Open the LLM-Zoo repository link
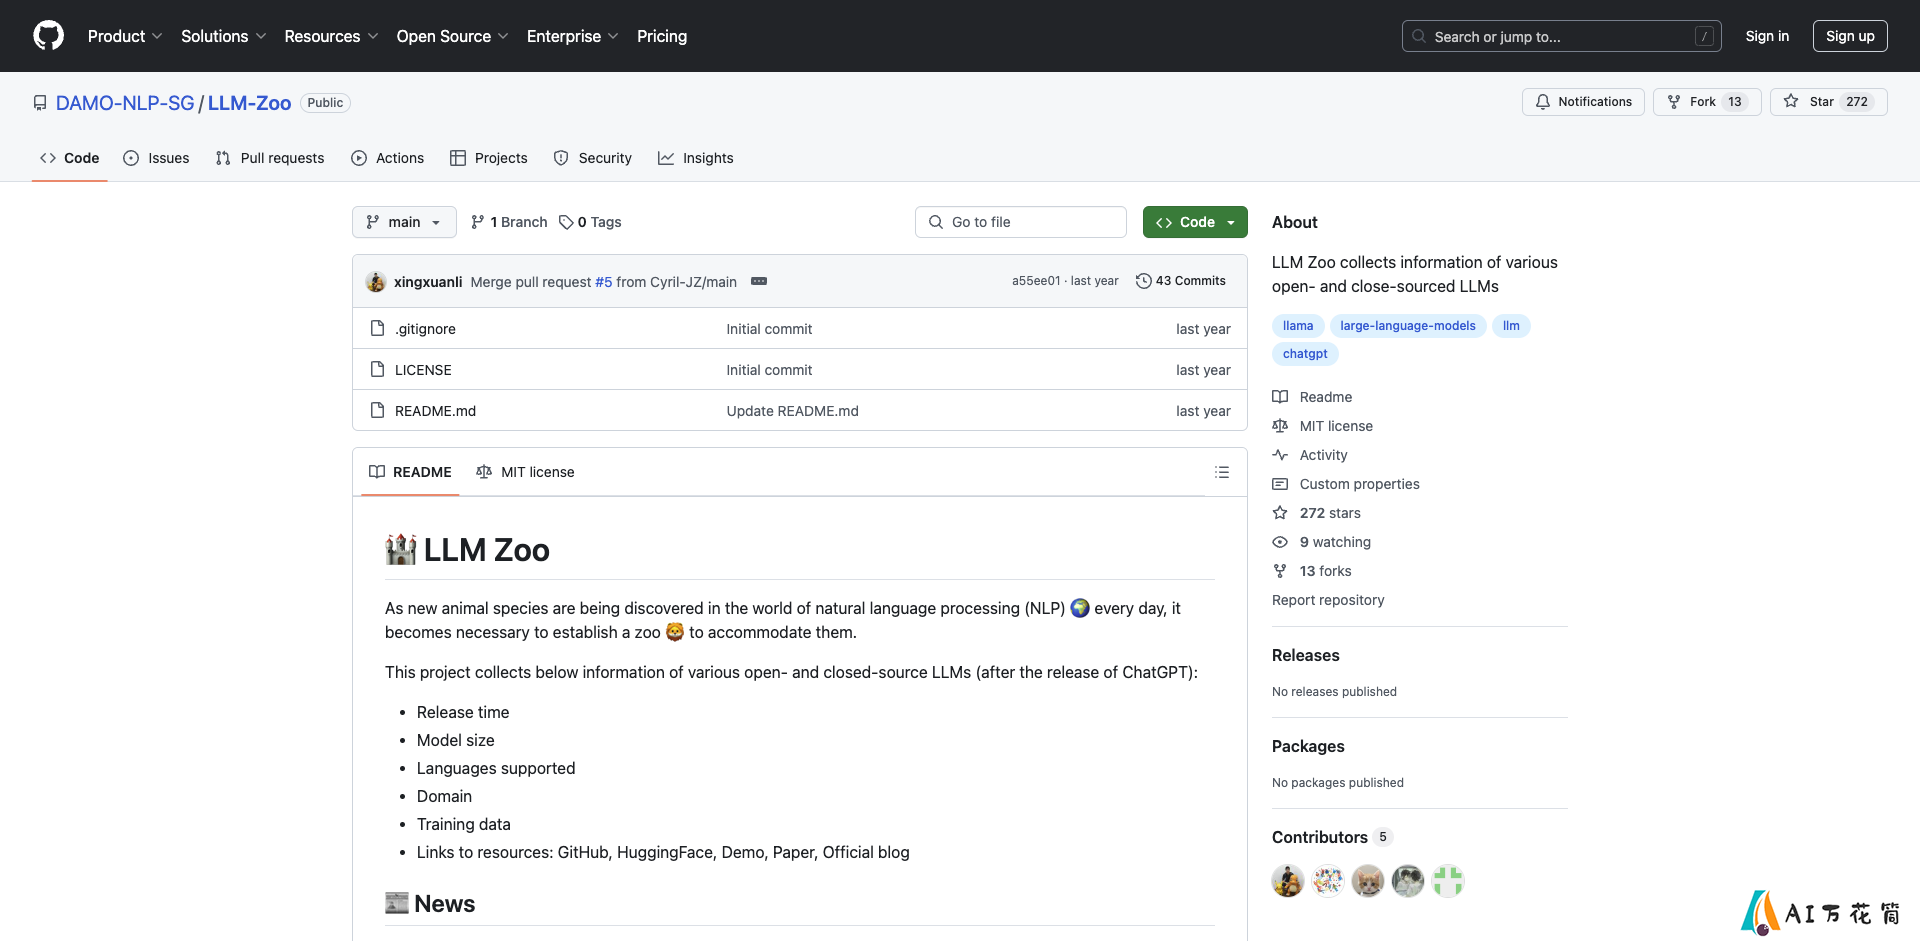This screenshot has width=1920, height=941. [x=249, y=103]
